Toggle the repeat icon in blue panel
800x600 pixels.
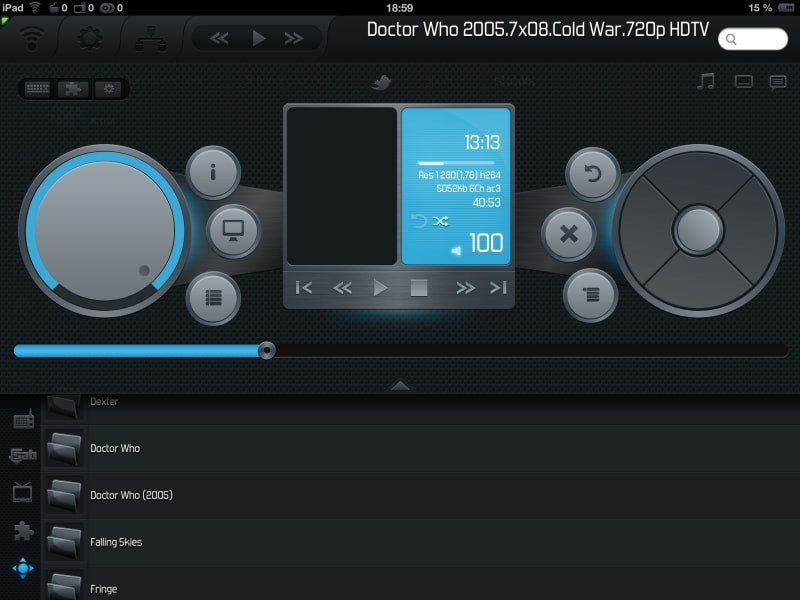pyautogui.click(x=419, y=221)
